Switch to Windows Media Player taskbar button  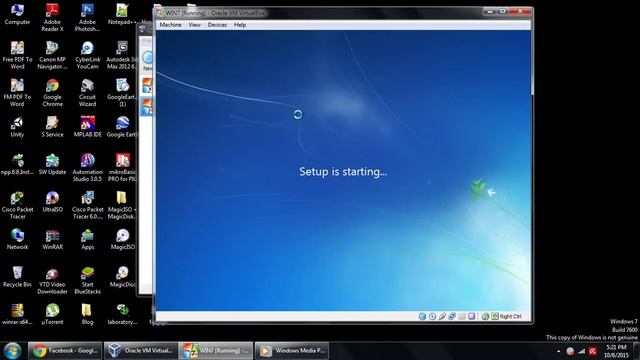(x=291, y=351)
